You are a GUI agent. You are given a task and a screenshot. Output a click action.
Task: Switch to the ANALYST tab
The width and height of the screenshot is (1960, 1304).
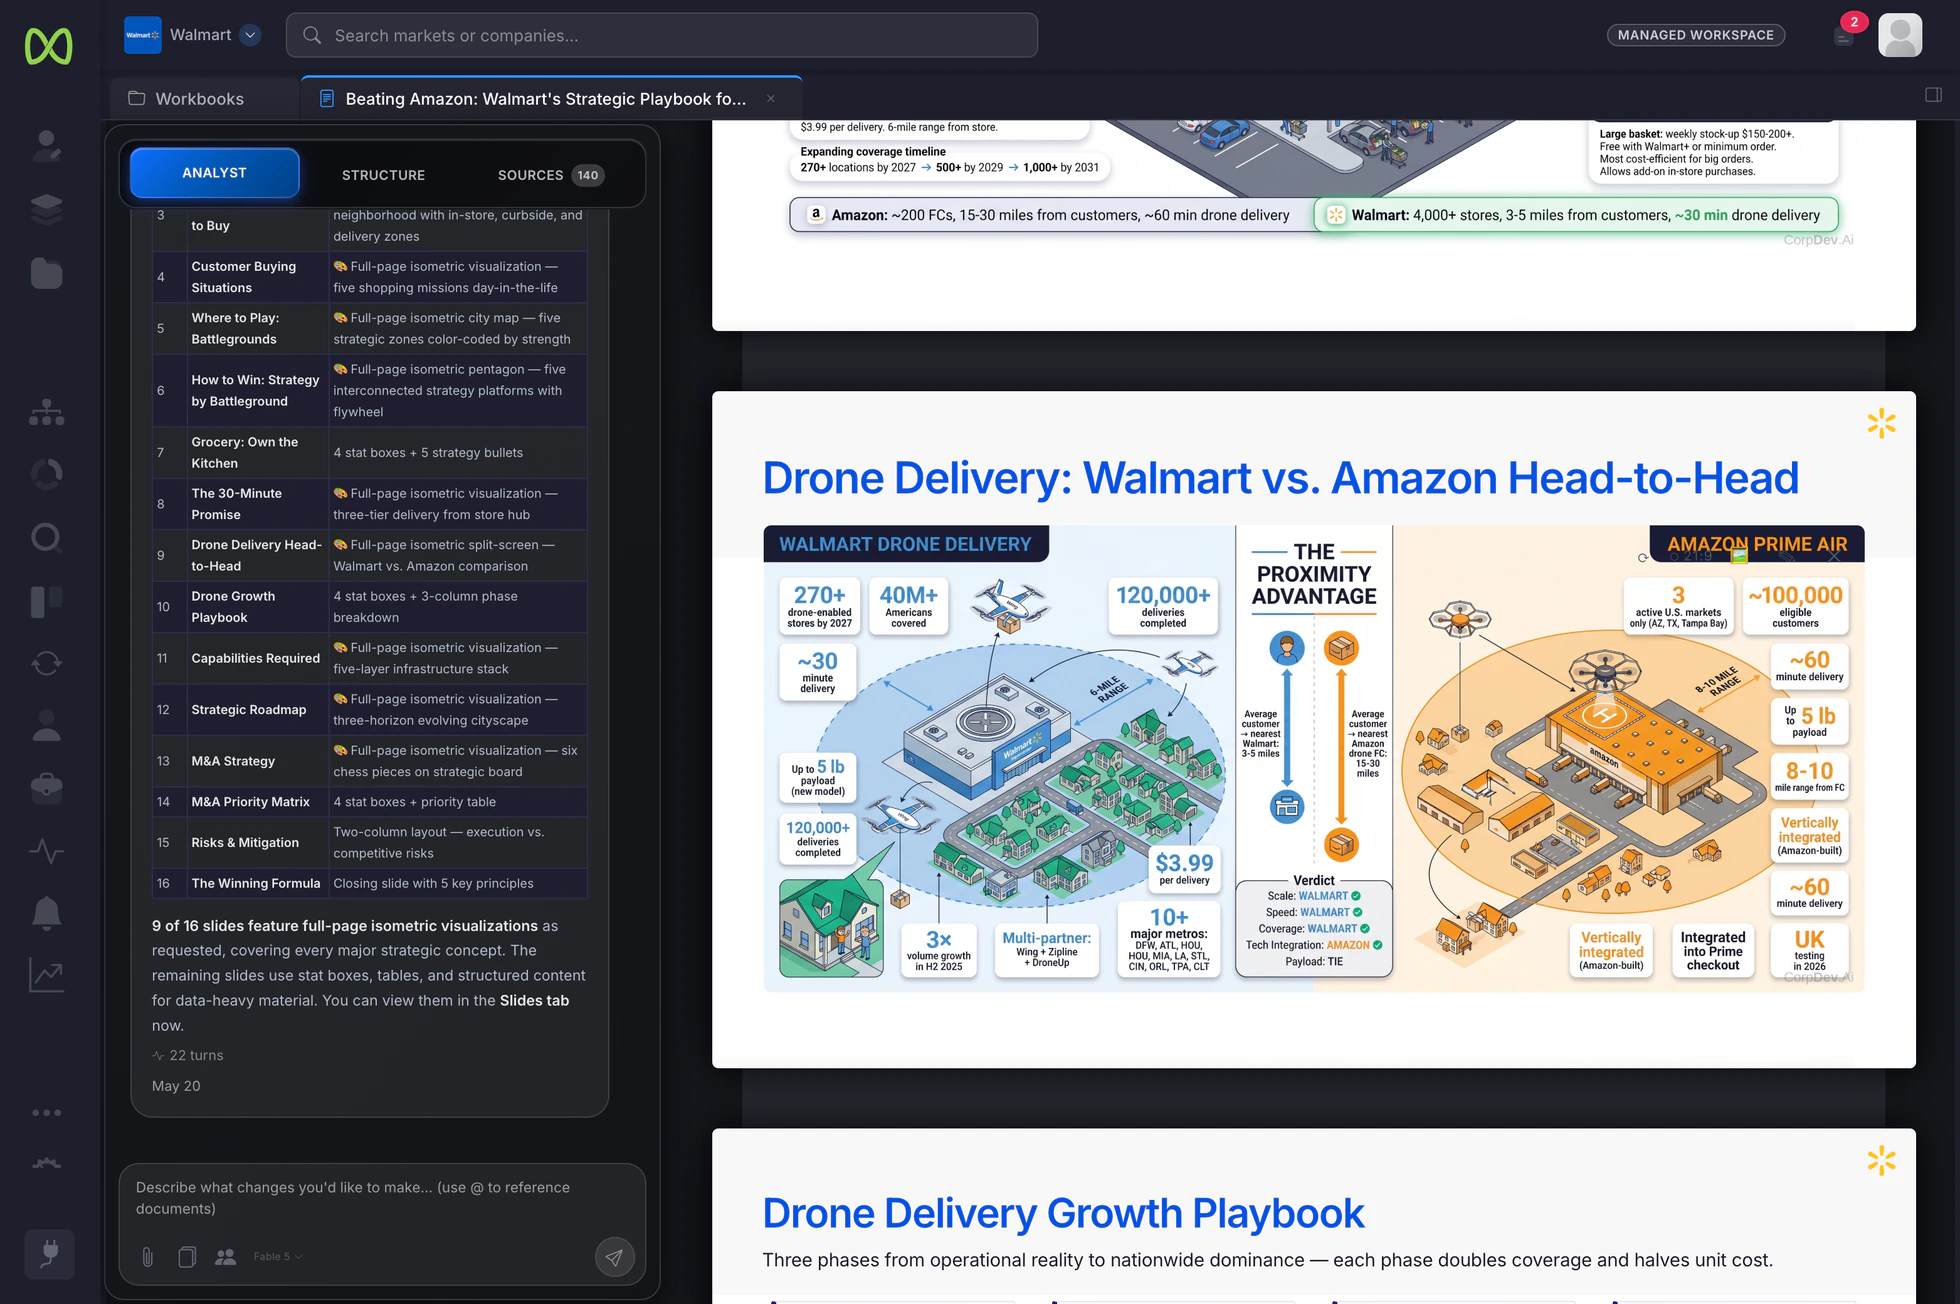coord(214,173)
